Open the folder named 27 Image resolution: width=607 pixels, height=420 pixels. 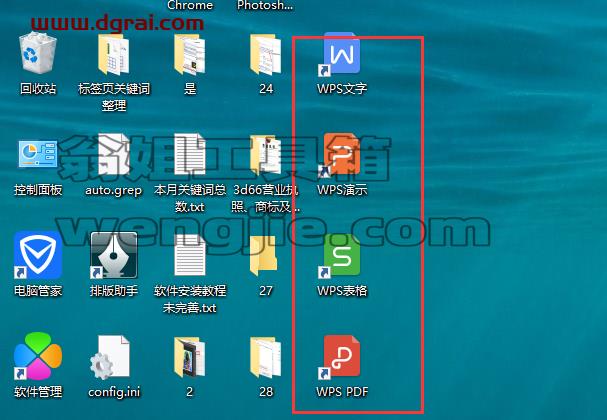[264, 255]
